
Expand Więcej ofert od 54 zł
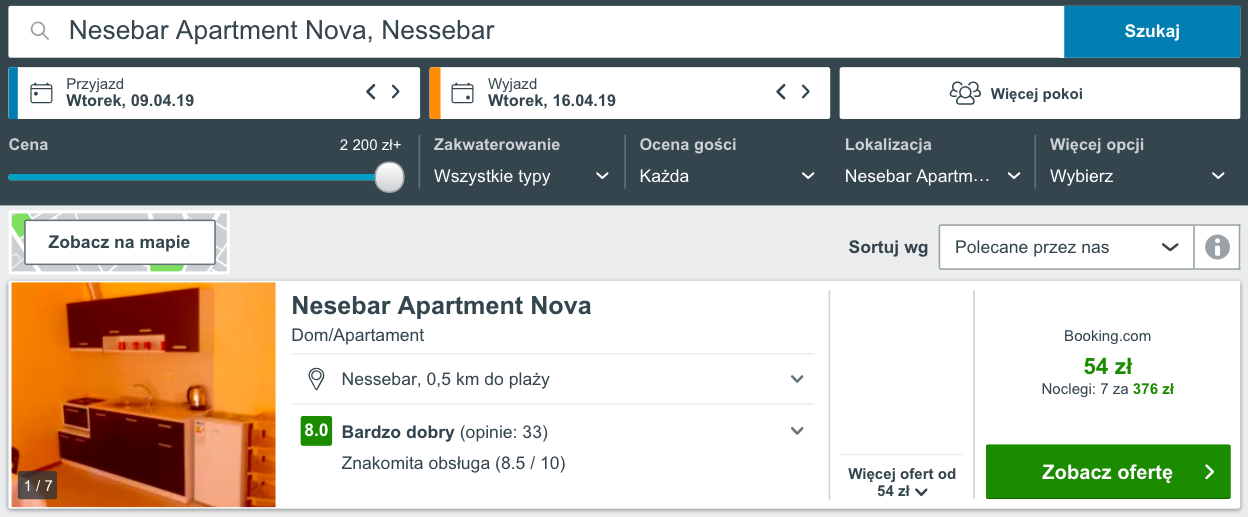coord(902,482)
